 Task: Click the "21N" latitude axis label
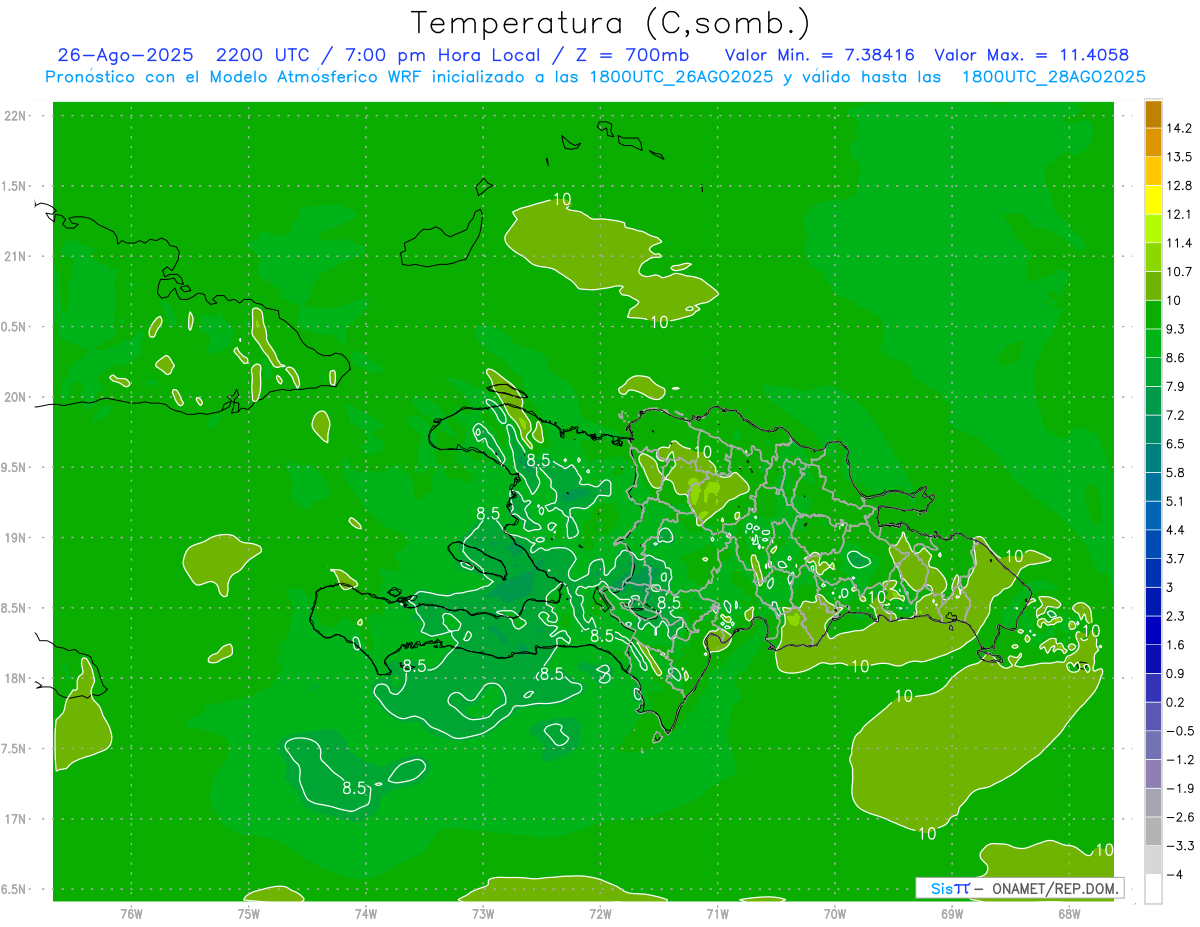16,256
